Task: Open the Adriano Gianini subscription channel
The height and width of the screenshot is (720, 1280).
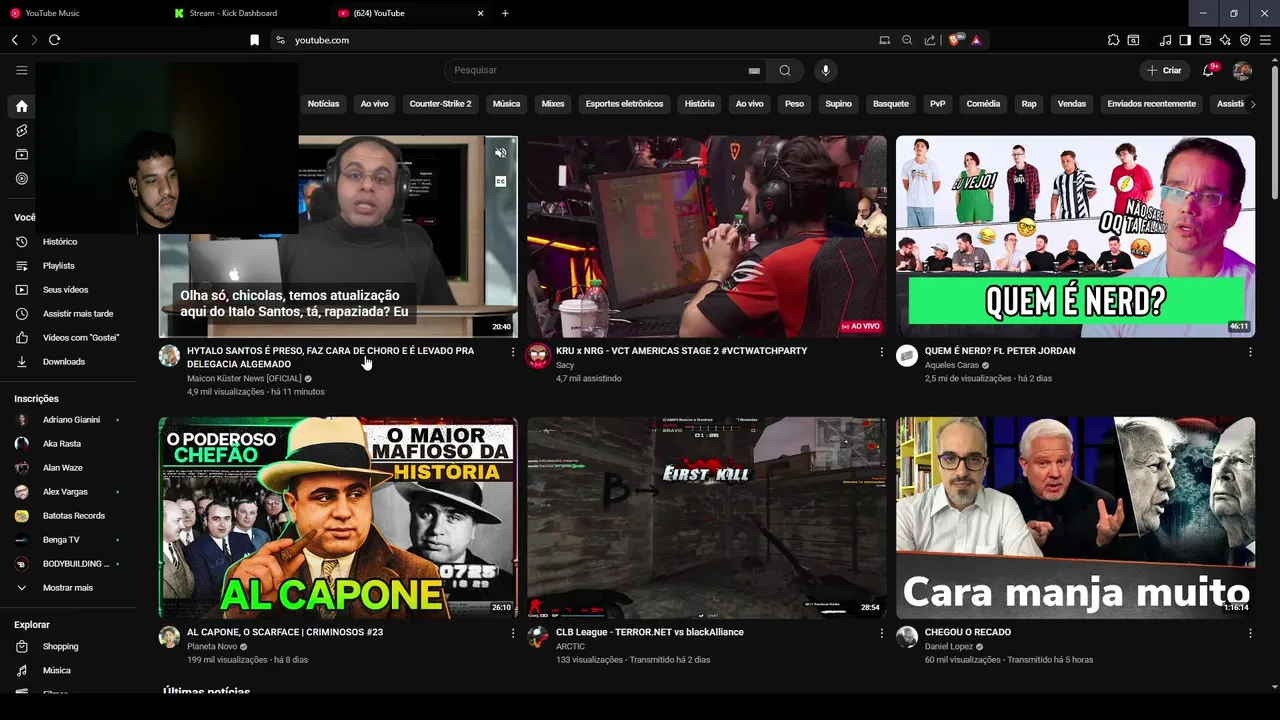Action: point(71,420)
